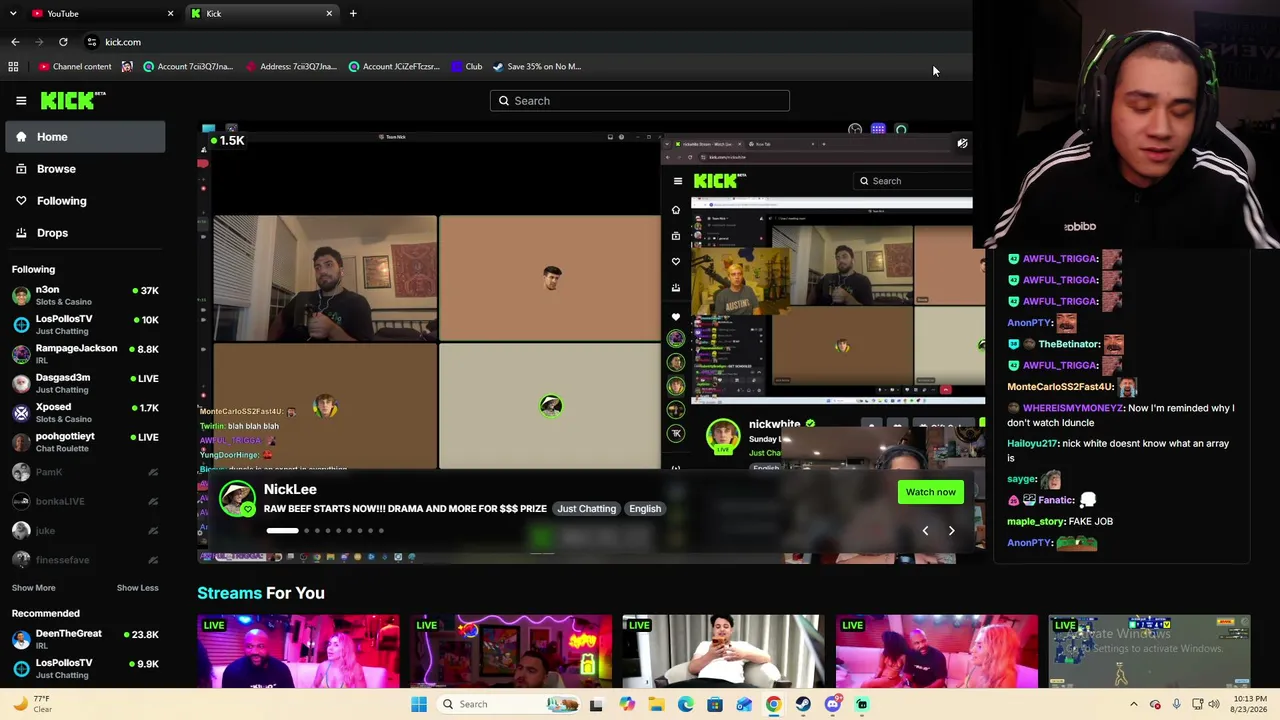Open Following in the Kick sidebar
The height and width of the screenshot is (720, 1280).
pyautogui.click(x=85, y=201)
